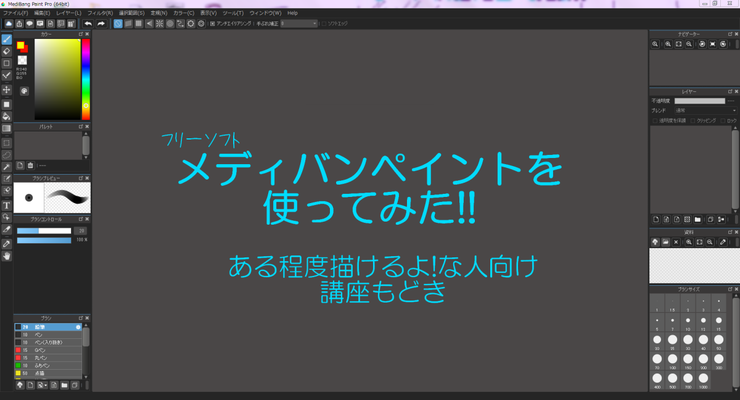Select the ペン(入り抜き) brush
Image resolution: width=740 pixels, height=400 pixels.
point(48,342)
